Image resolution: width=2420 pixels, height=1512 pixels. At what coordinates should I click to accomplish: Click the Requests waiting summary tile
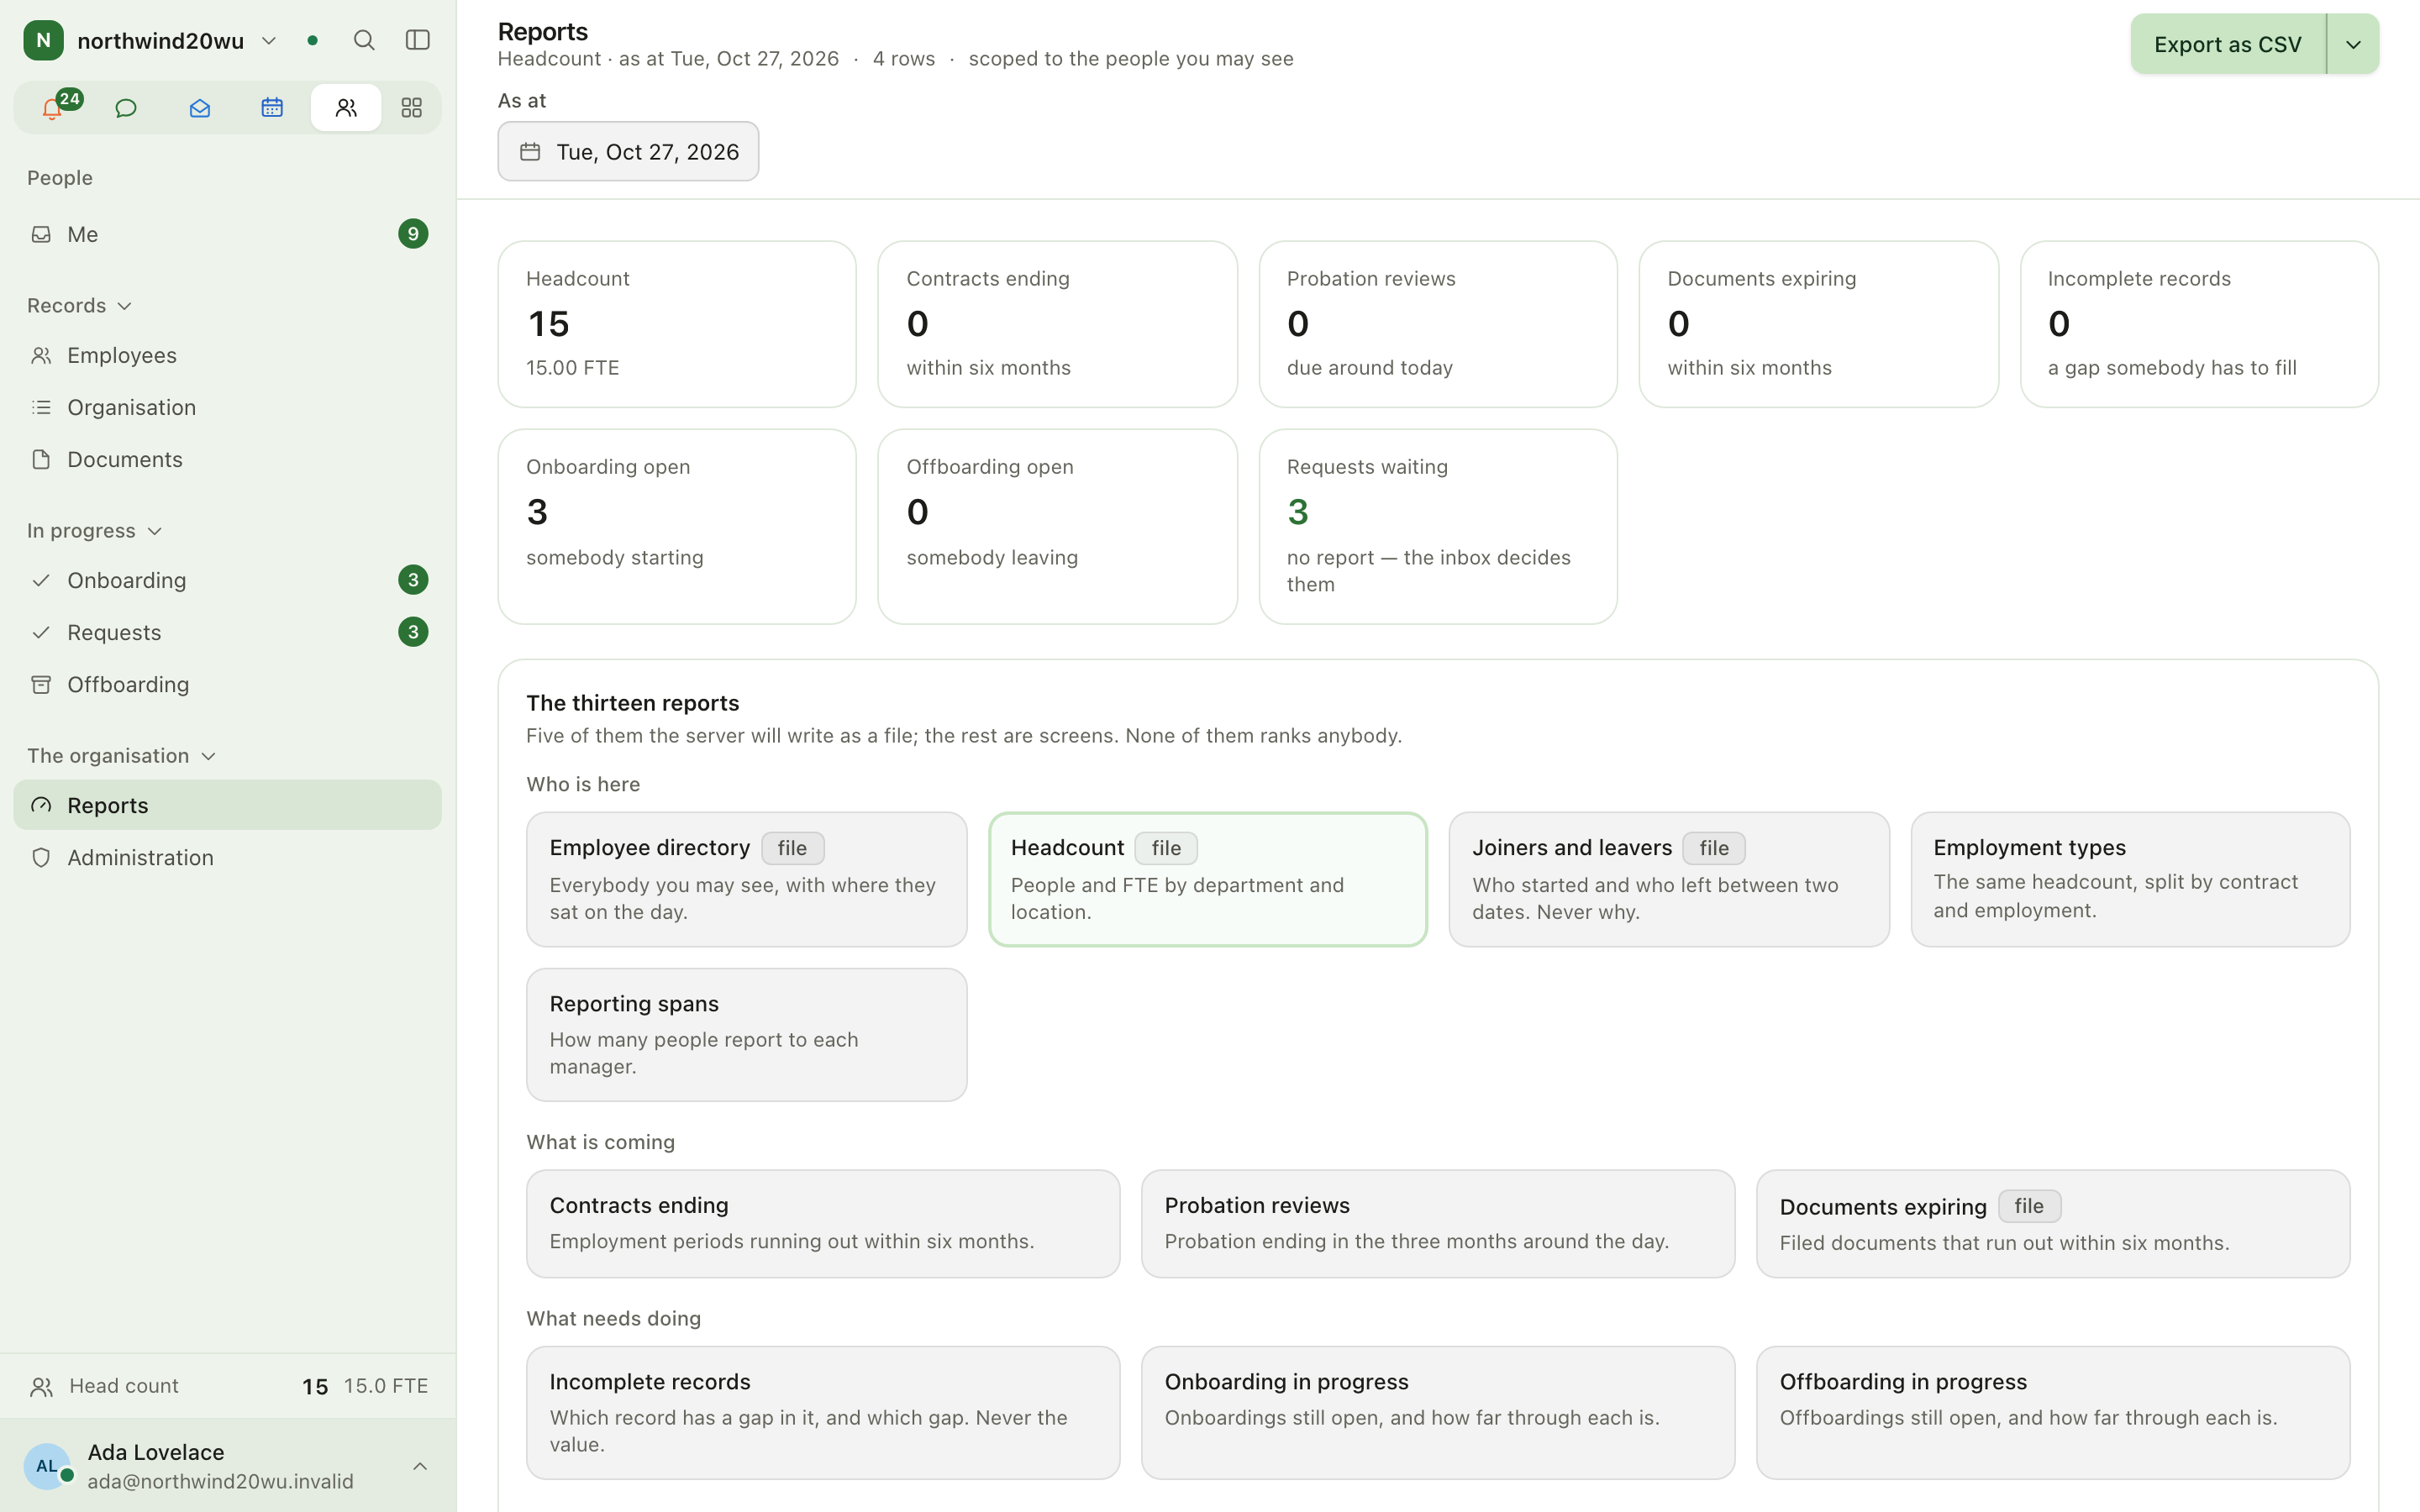pyautogui.click(x=1438, y=527)
